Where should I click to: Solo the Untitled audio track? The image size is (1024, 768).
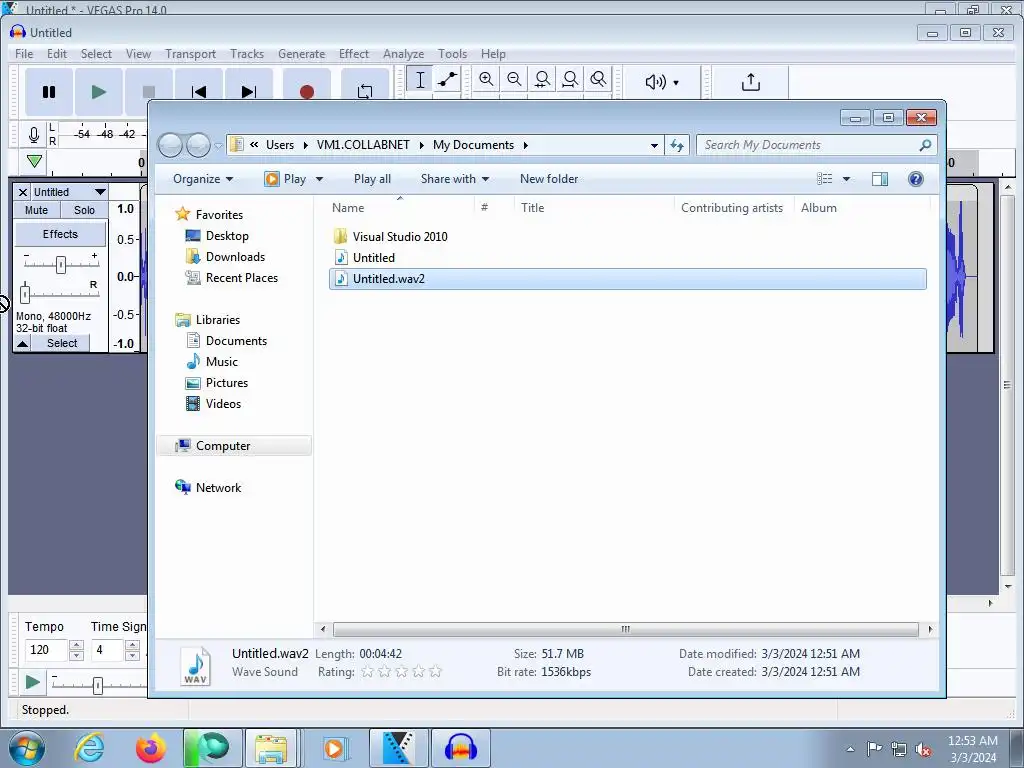tap(84, 210)
